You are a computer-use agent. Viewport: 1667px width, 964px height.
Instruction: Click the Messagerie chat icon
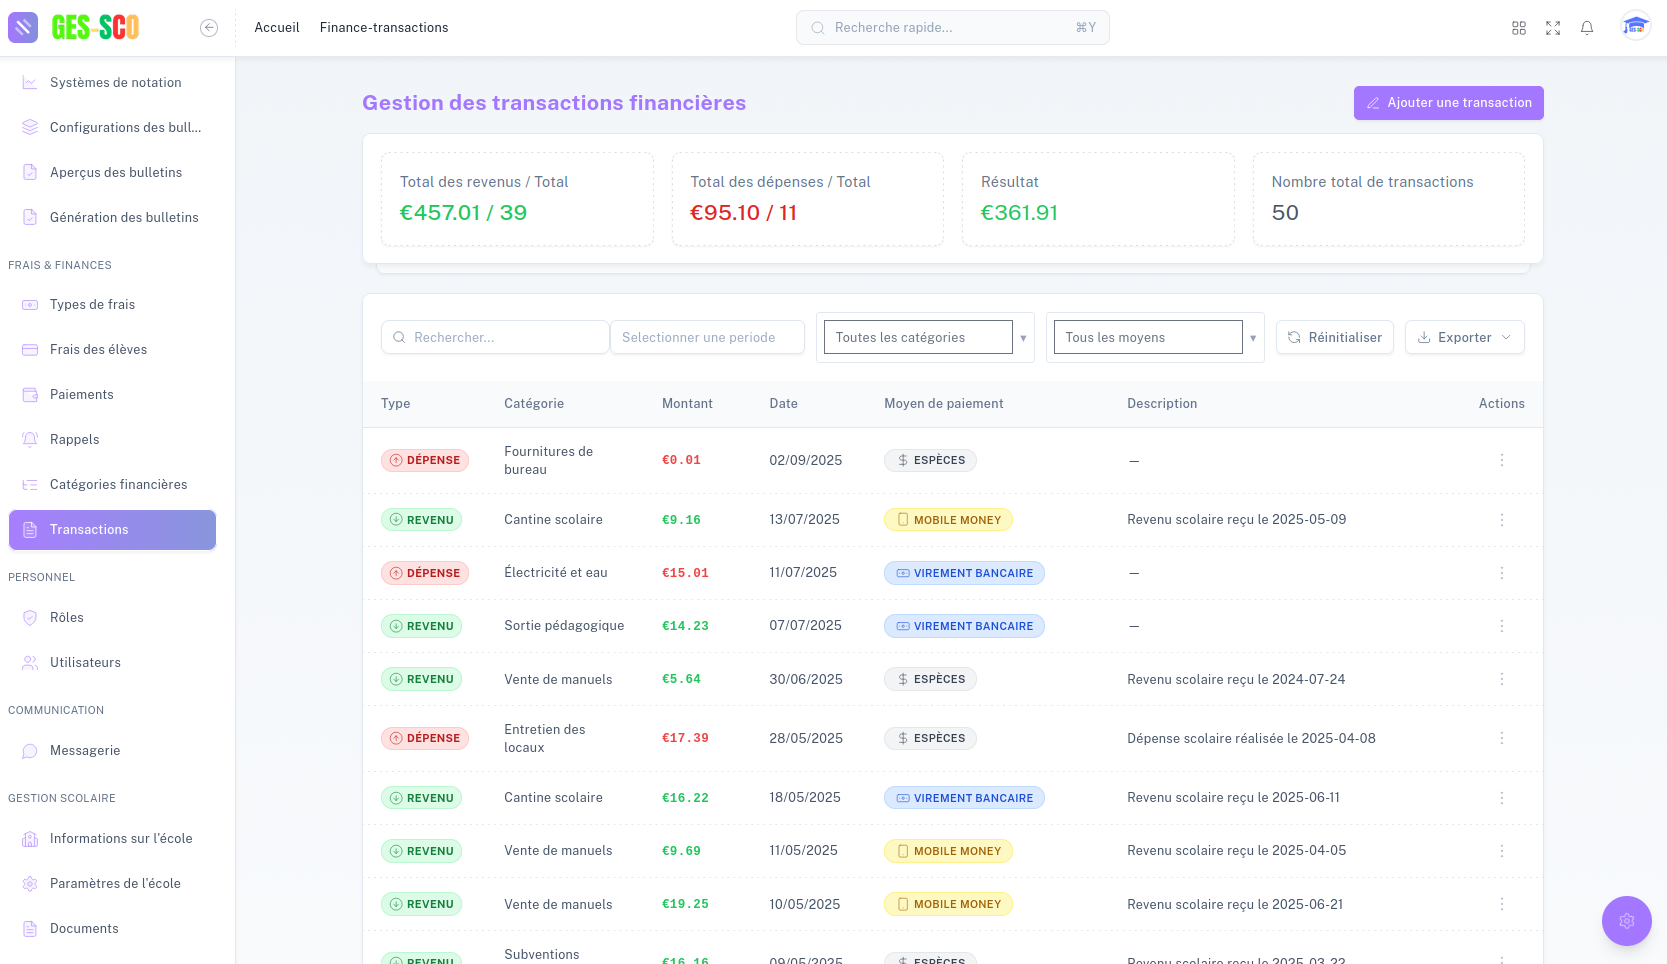click(x=30, y=750)
